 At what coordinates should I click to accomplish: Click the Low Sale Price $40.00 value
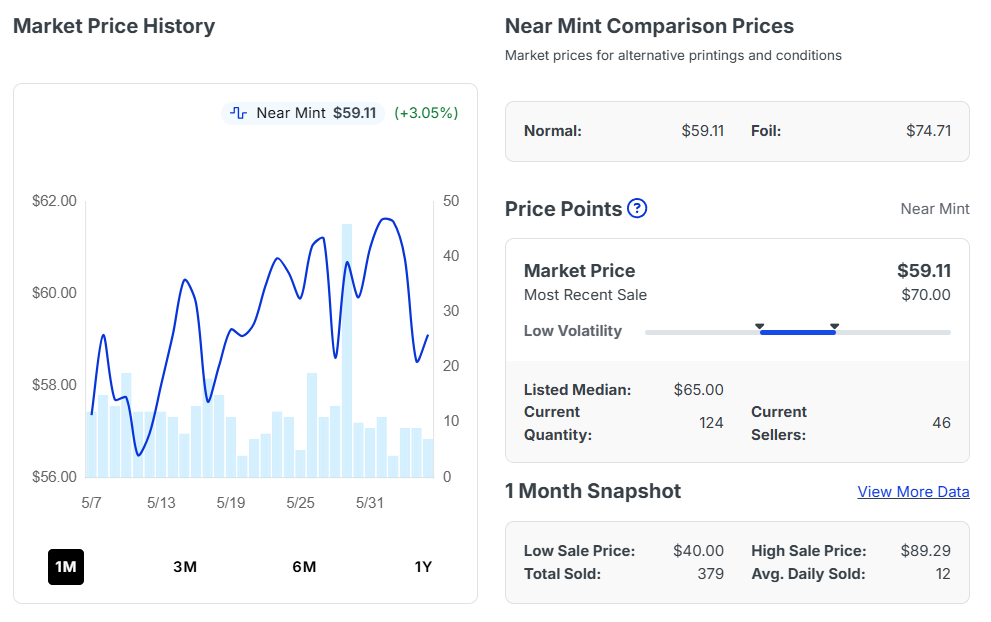698,551
